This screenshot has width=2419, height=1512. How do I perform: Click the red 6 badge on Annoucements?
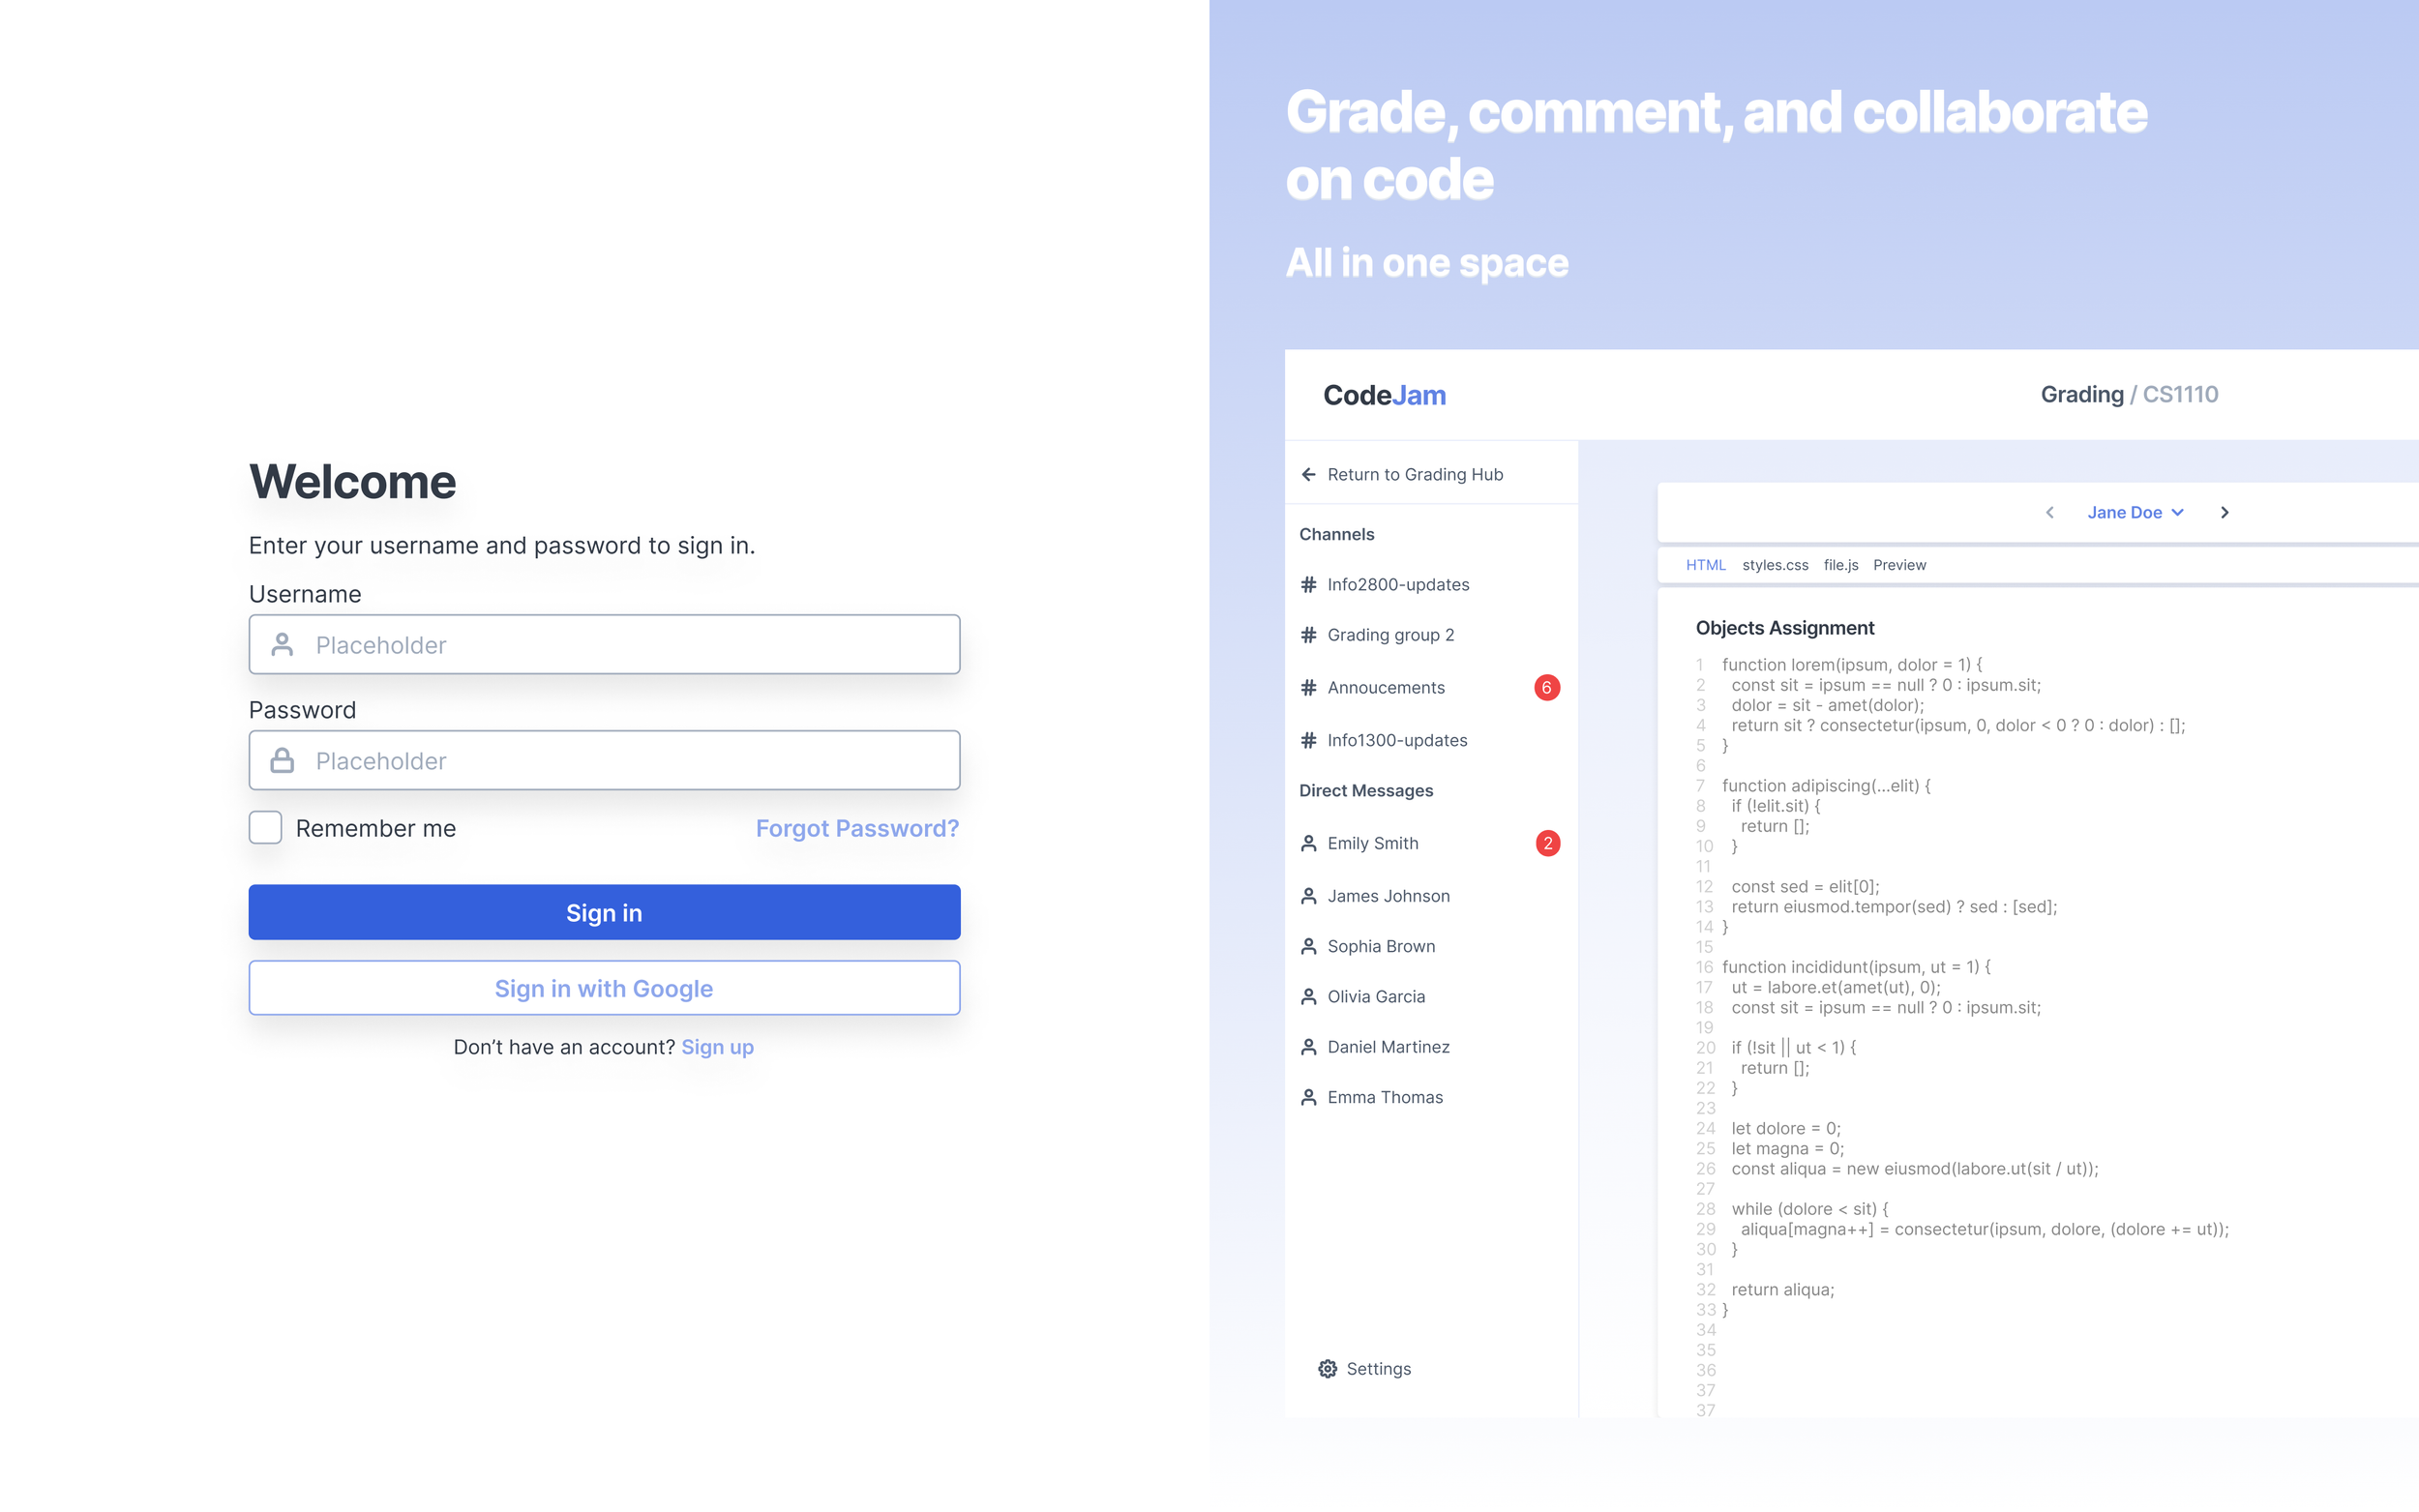(x=1546, y=687)
